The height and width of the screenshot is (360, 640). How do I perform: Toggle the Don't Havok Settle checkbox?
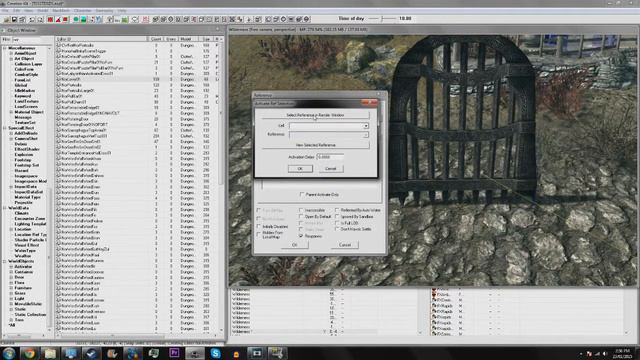click(x=337, y=229)
